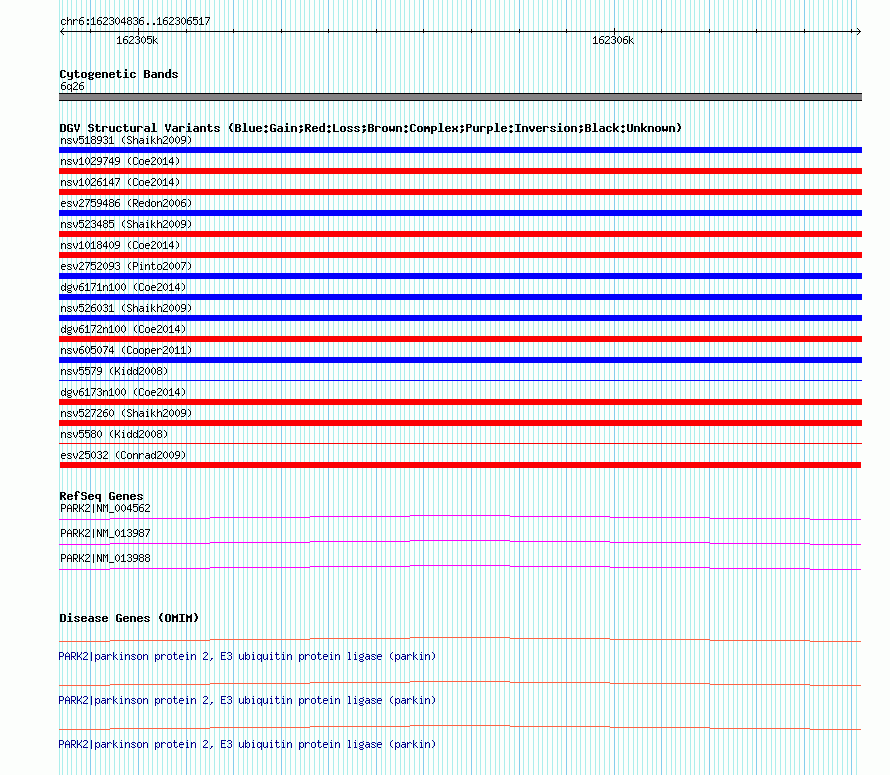The image size is (890, 775).
Task: Open variant nsv1026147 (Coe2014)
Action: click(120, 182)
